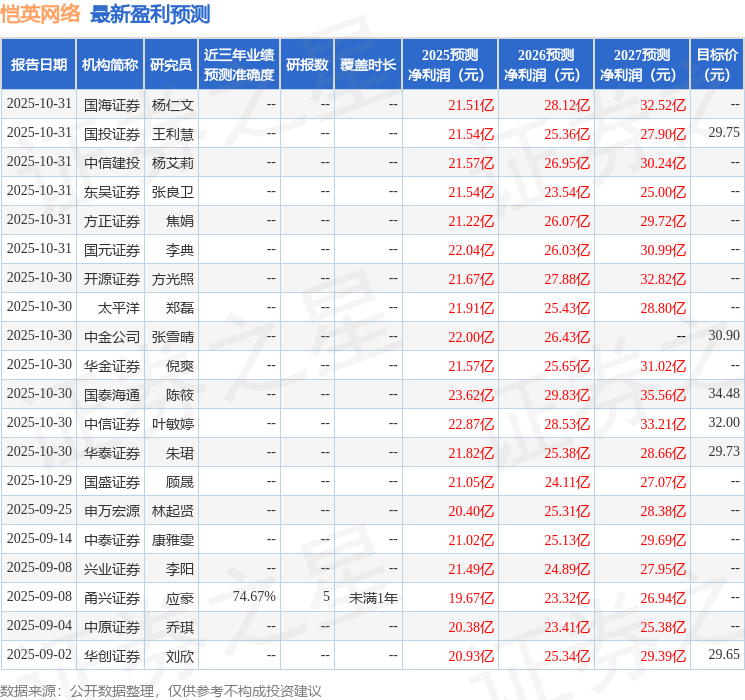
Task: Select the 华创证券 institution cell
Action: [112, 656]
